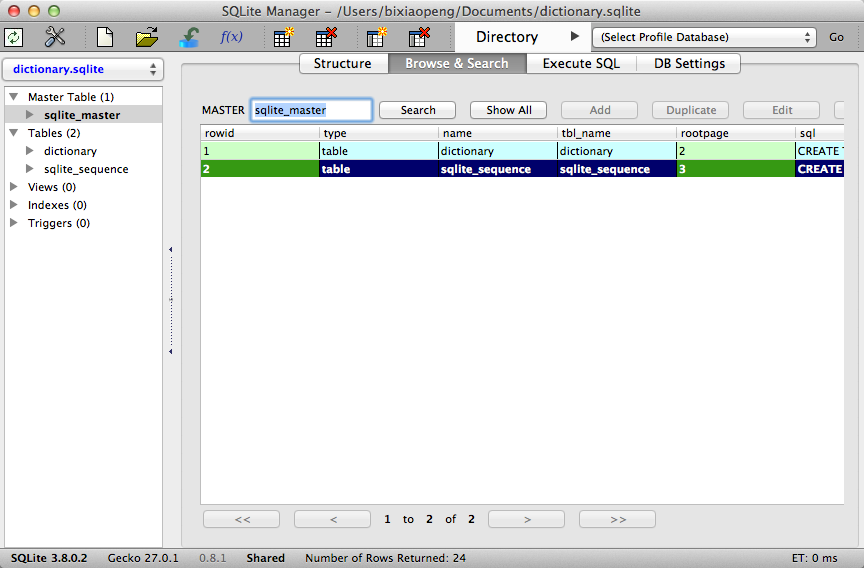This screenshot has height=568, width=864.
Task: Click the Duplicate button
Action: coord(691,110)
